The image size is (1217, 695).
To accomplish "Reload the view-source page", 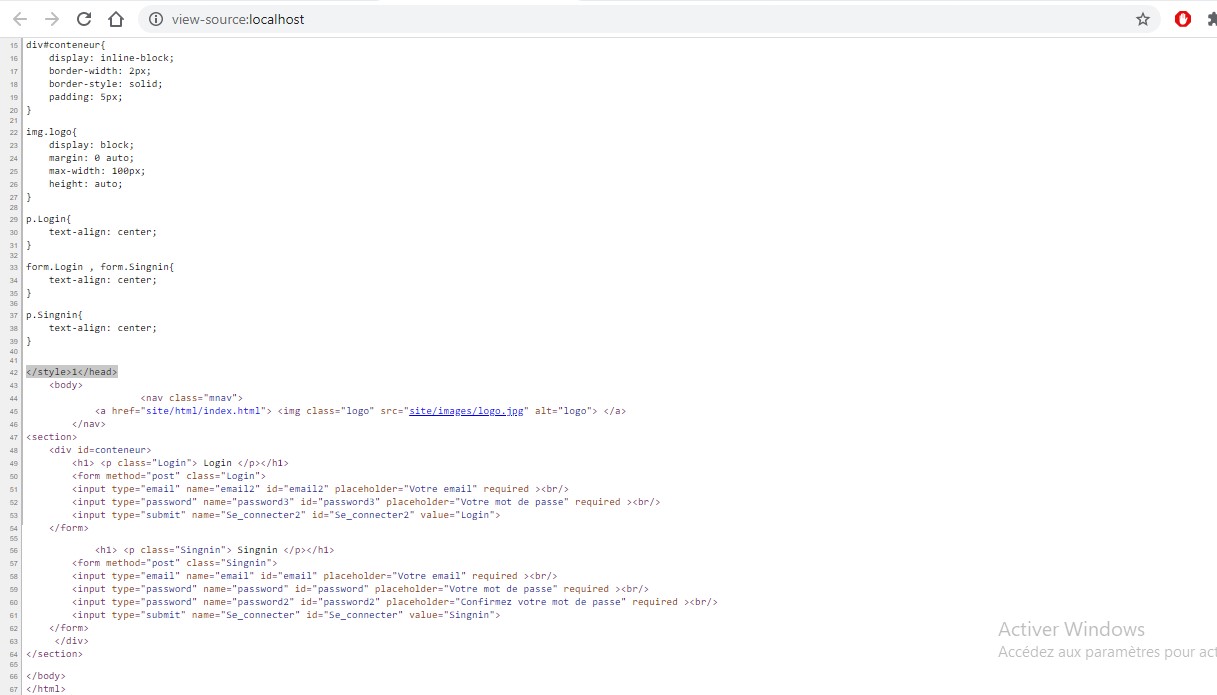I will tap(83, 18).
